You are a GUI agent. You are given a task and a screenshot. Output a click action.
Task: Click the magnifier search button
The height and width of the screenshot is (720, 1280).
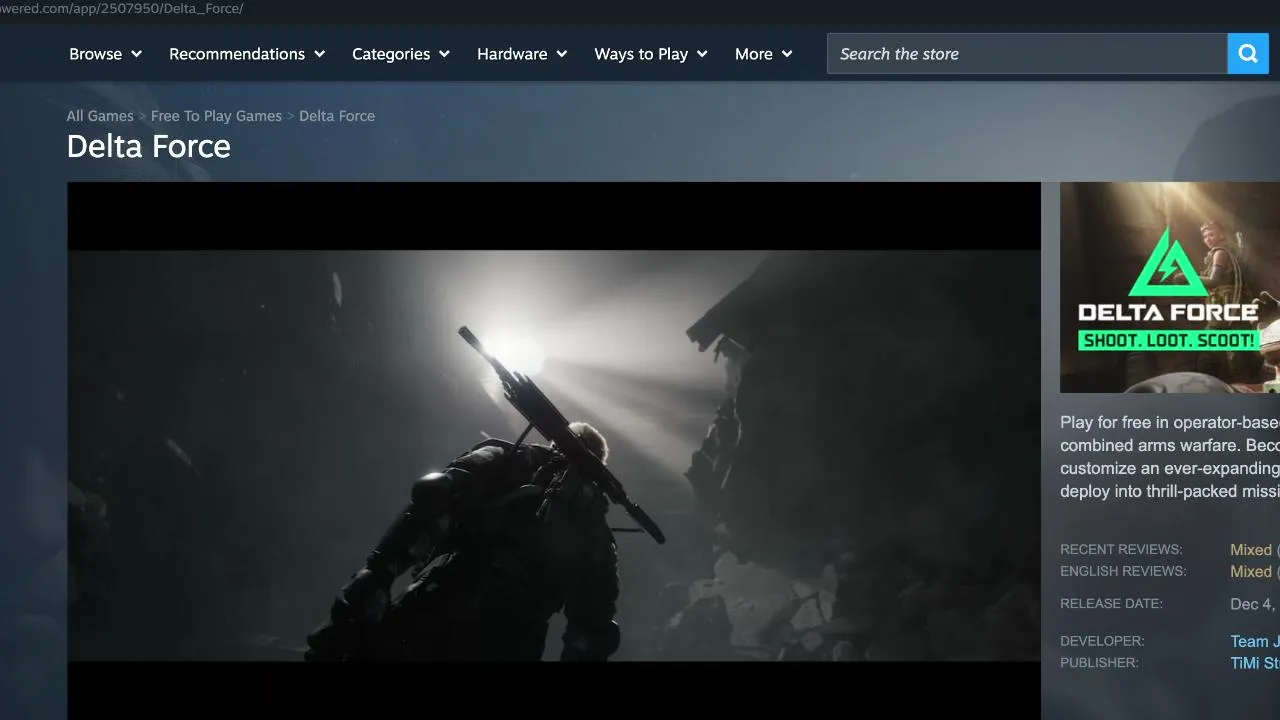[x=1248, y=54]
